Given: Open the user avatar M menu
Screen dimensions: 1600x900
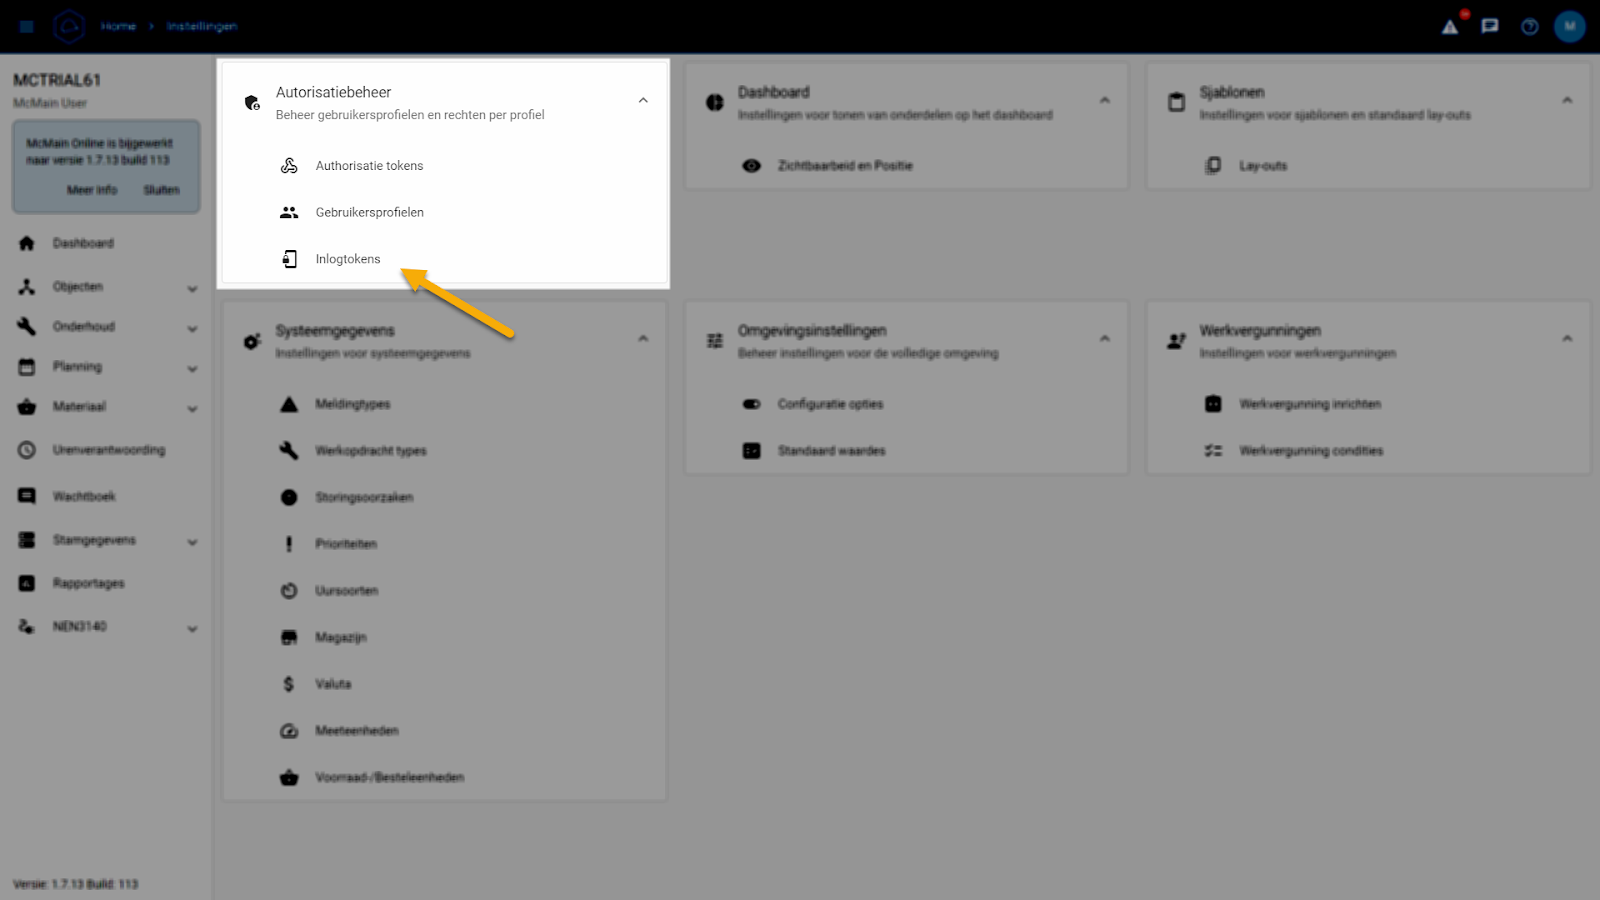Looking at the screenshot, I should [1569, 27].
